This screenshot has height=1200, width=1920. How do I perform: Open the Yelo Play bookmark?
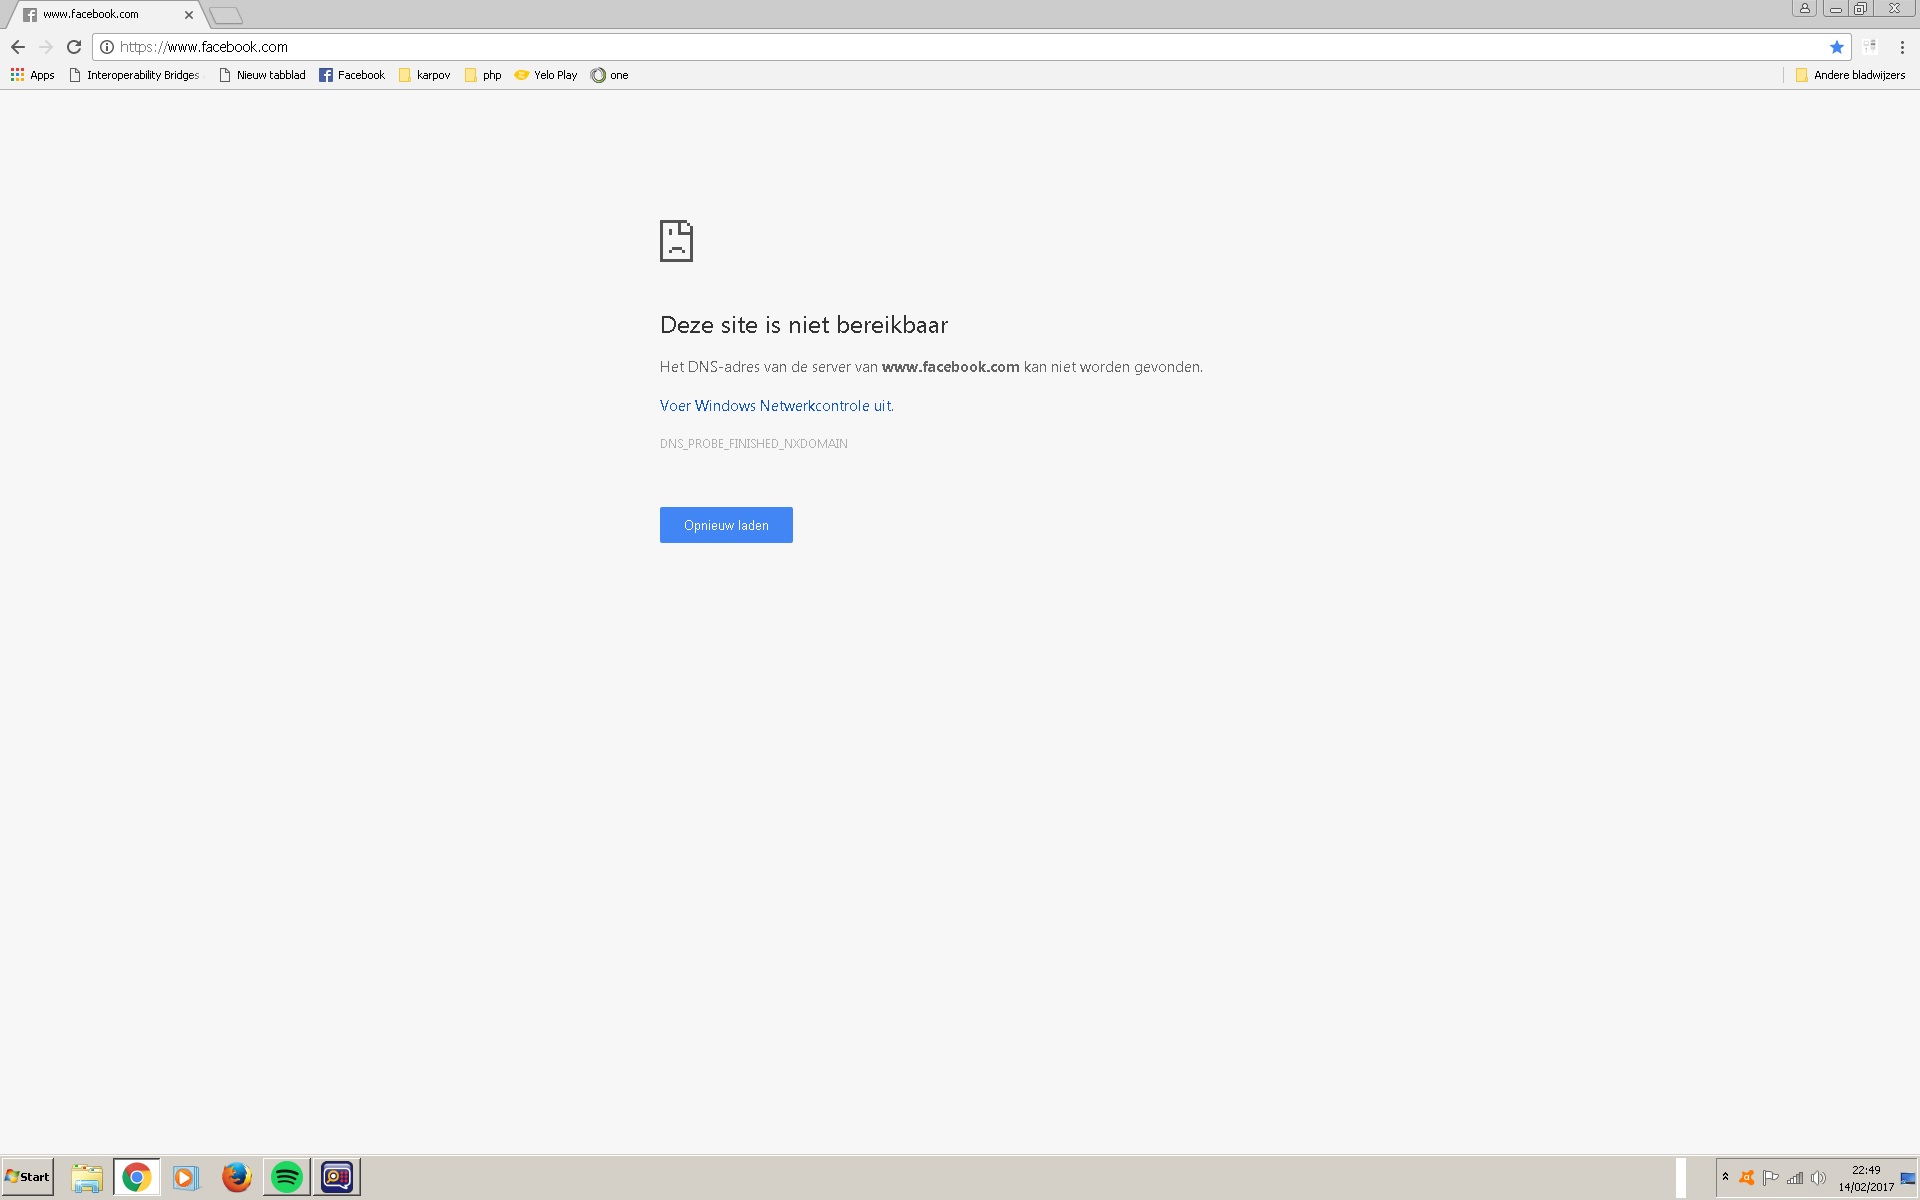coord(546,75)
